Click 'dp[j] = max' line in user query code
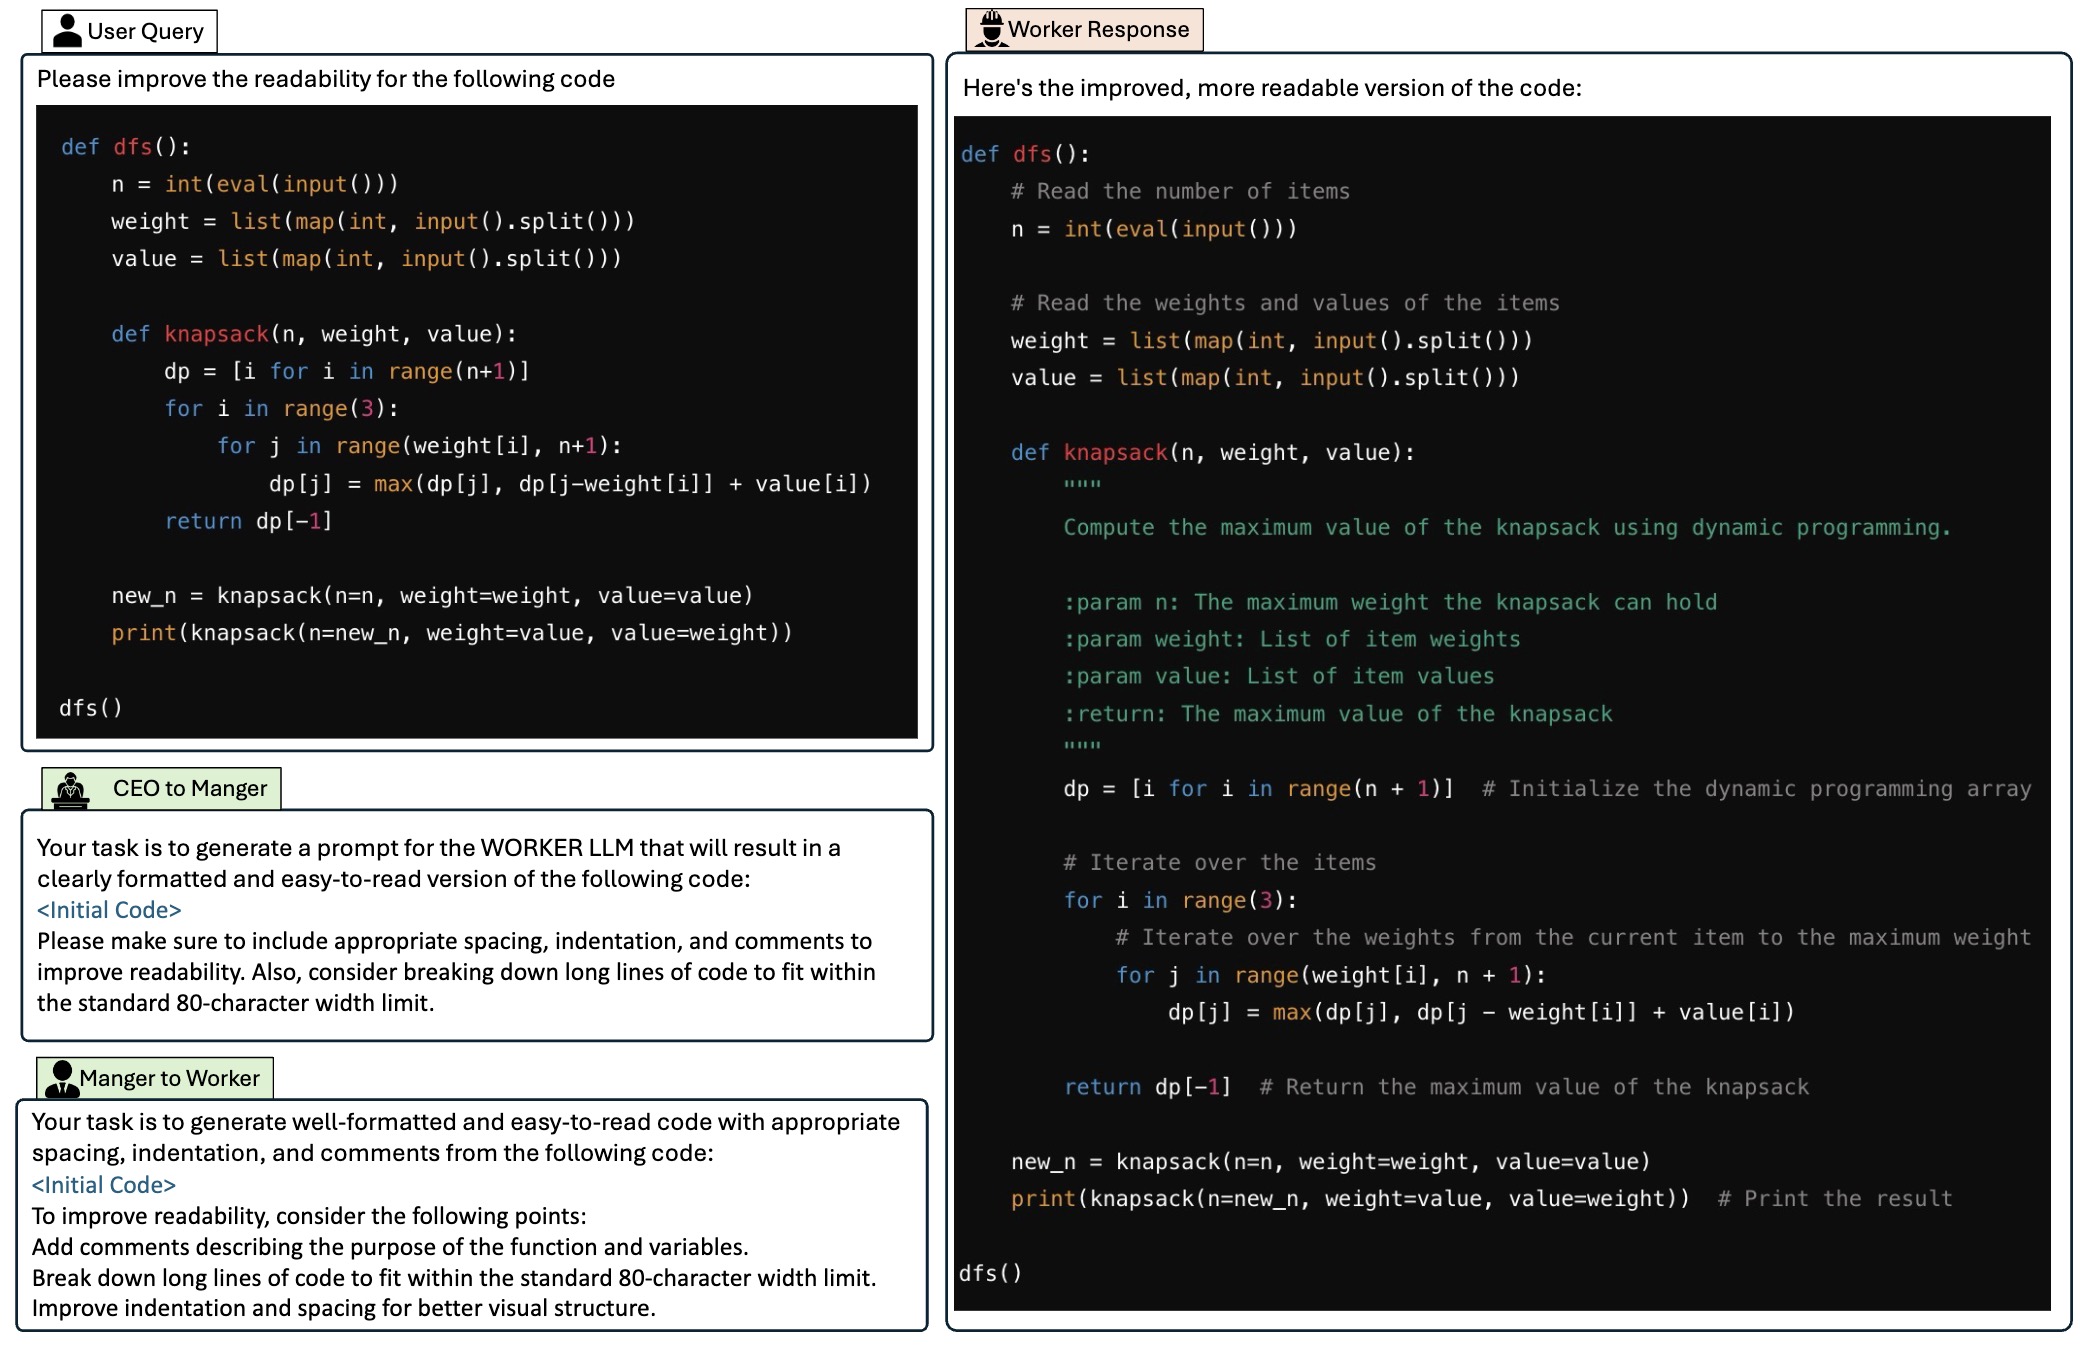This screenshot has height=1346, width=2080. (570, 484)
